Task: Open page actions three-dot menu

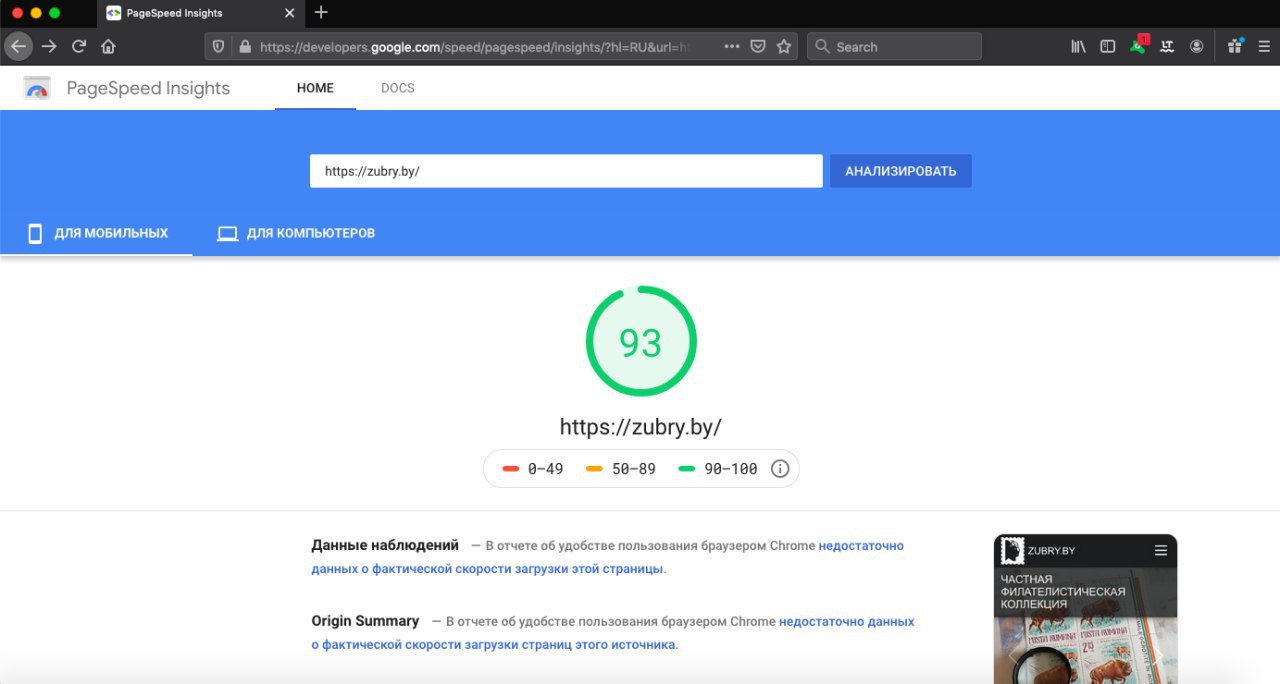Action: 731,46
